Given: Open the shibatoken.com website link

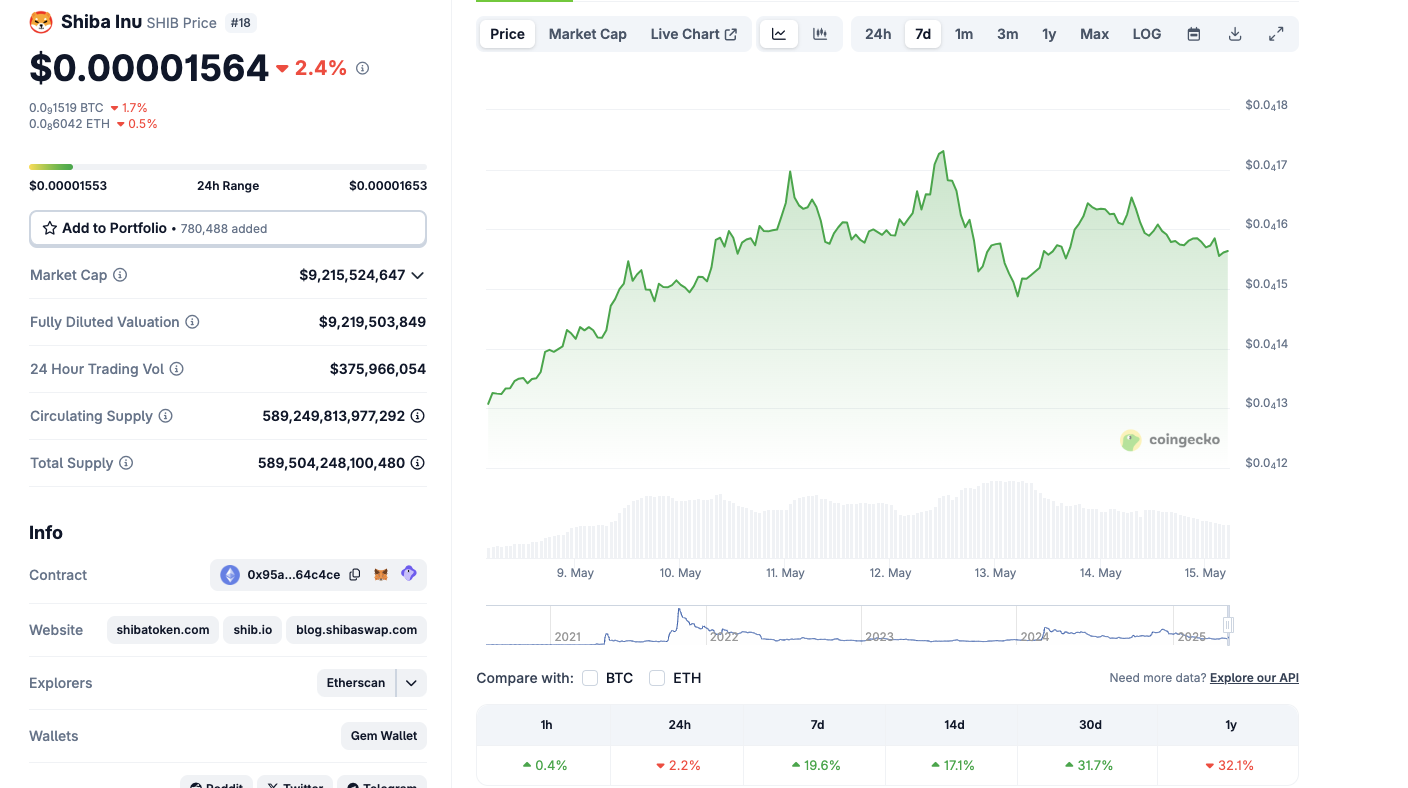Looking at the screenshot, I should [163, 630].
